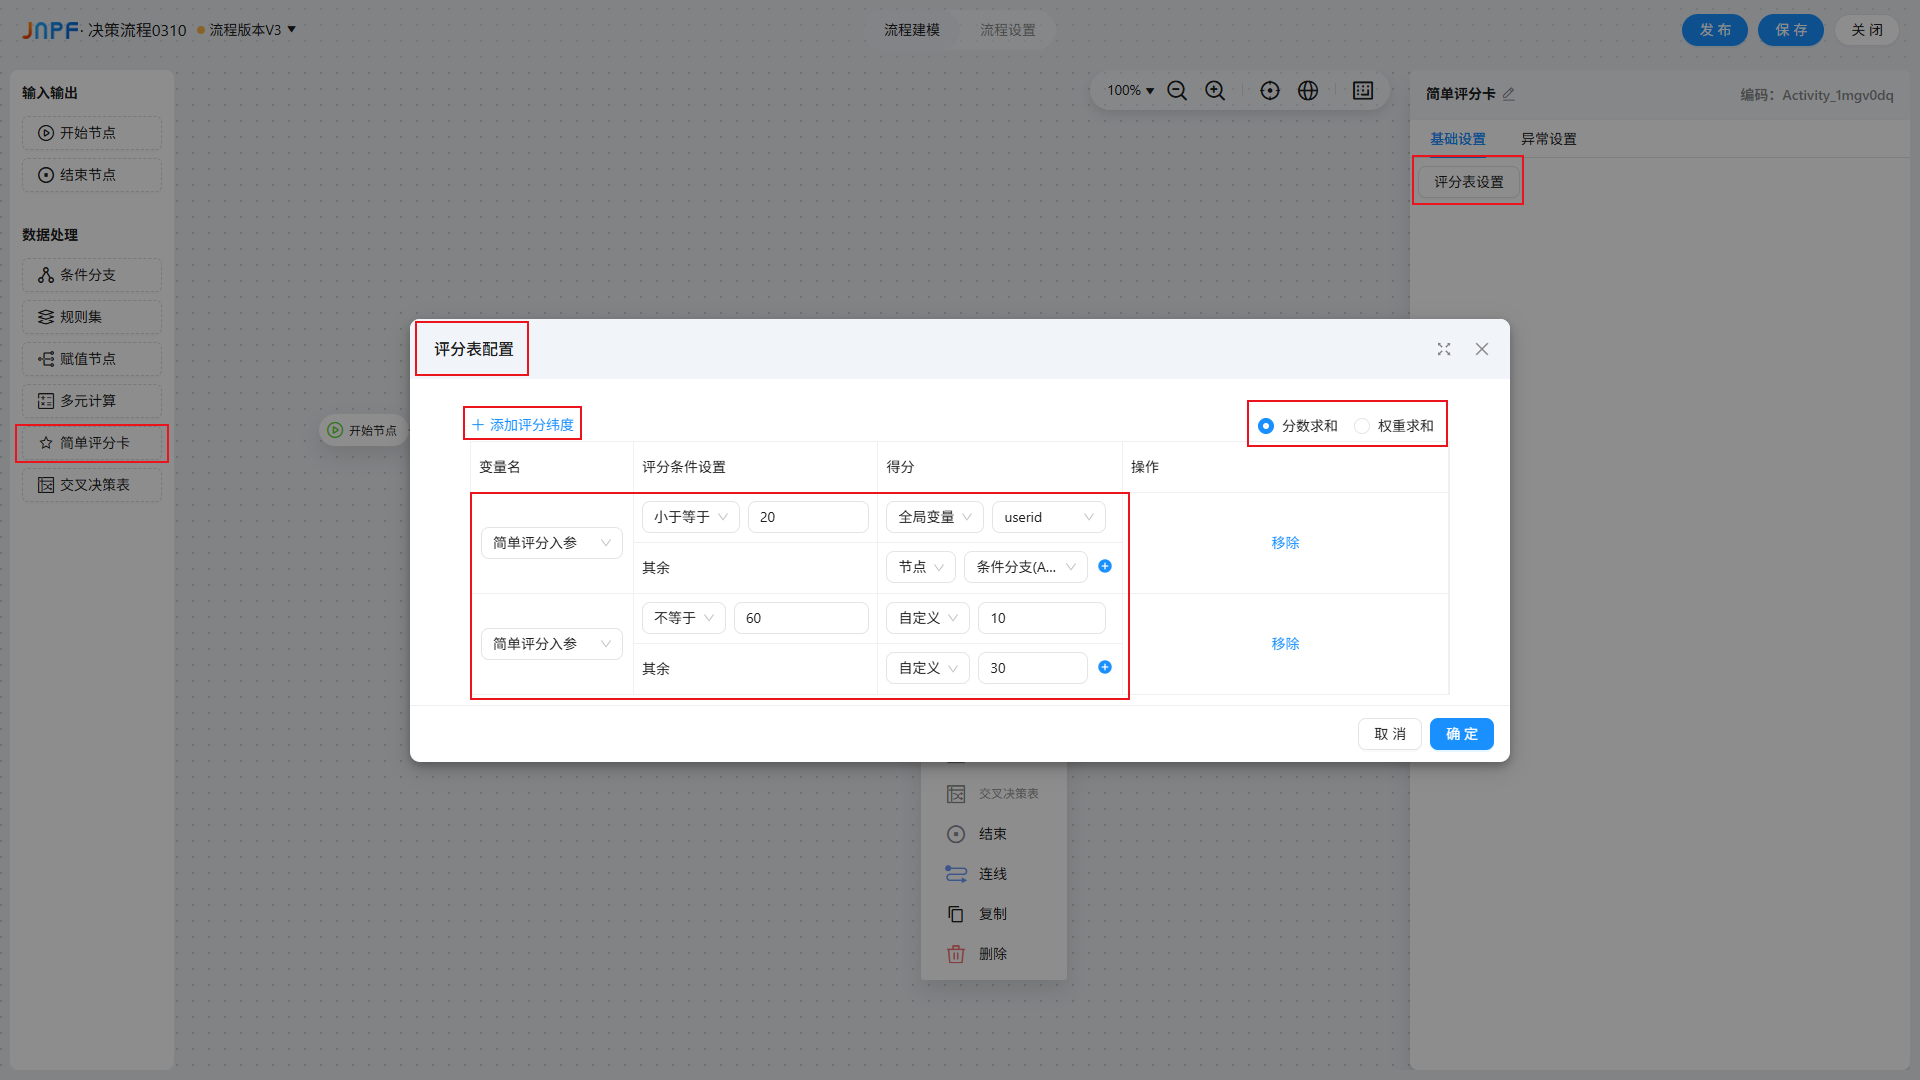Click blue plus icon beside score 30

[1105, 667]
